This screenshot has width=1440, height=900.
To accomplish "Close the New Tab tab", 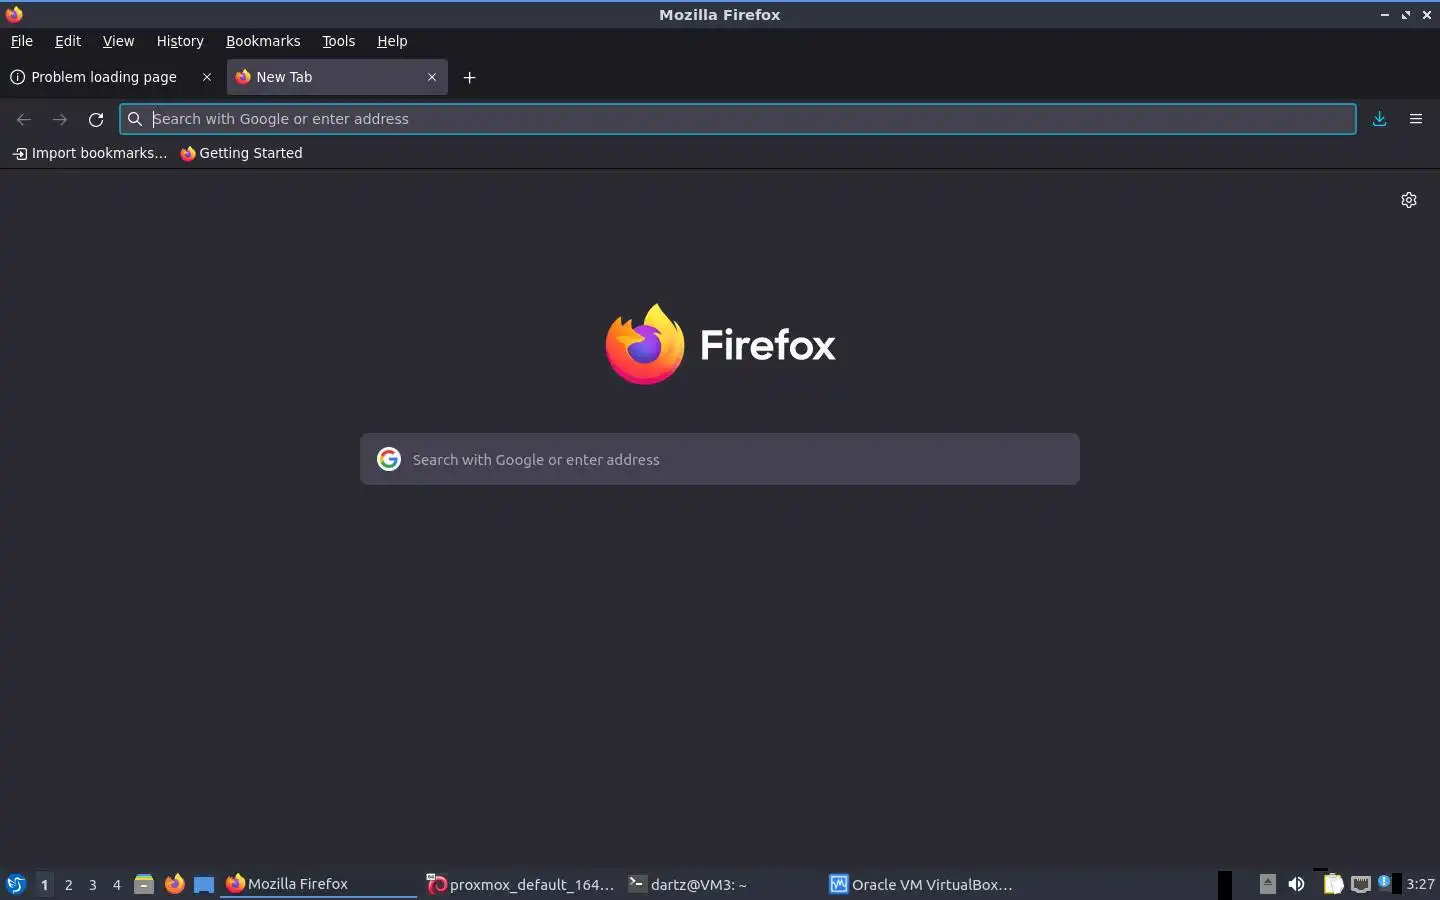I will [x=432, y=77].
